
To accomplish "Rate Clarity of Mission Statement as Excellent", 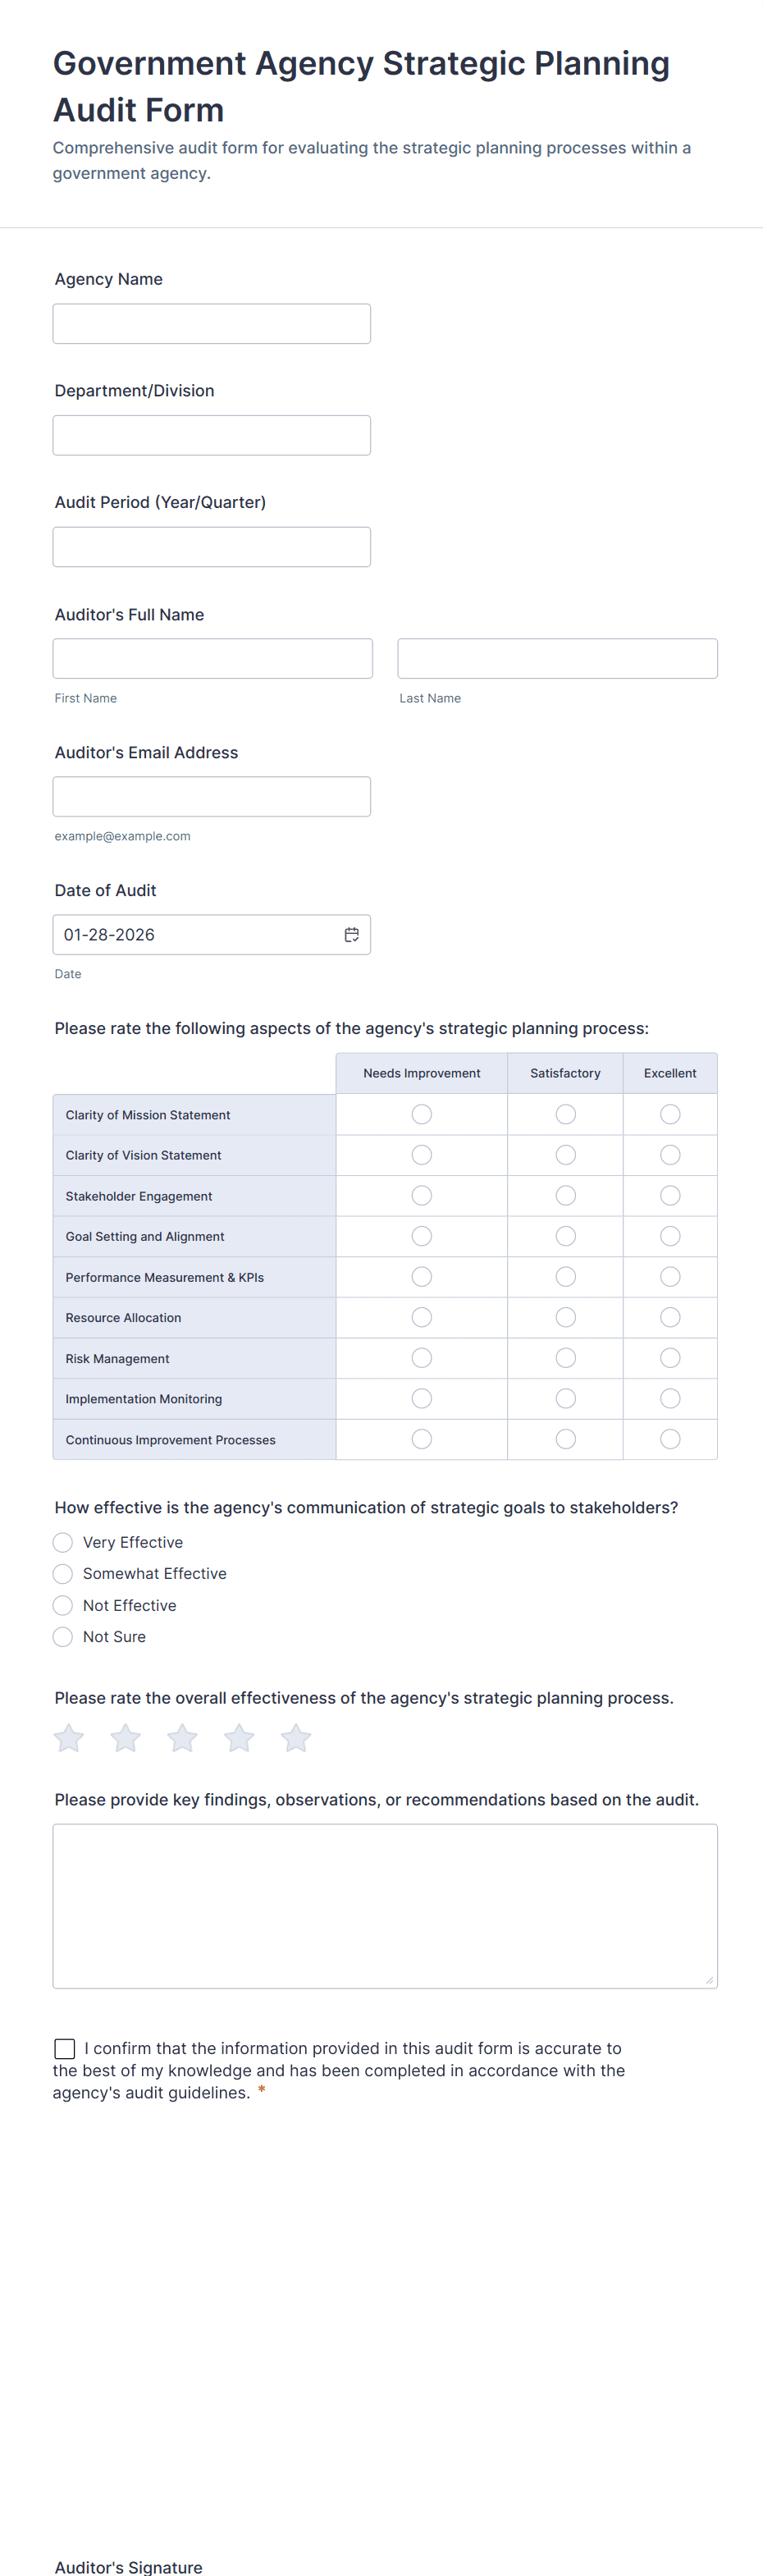I will coord(669,1113).
